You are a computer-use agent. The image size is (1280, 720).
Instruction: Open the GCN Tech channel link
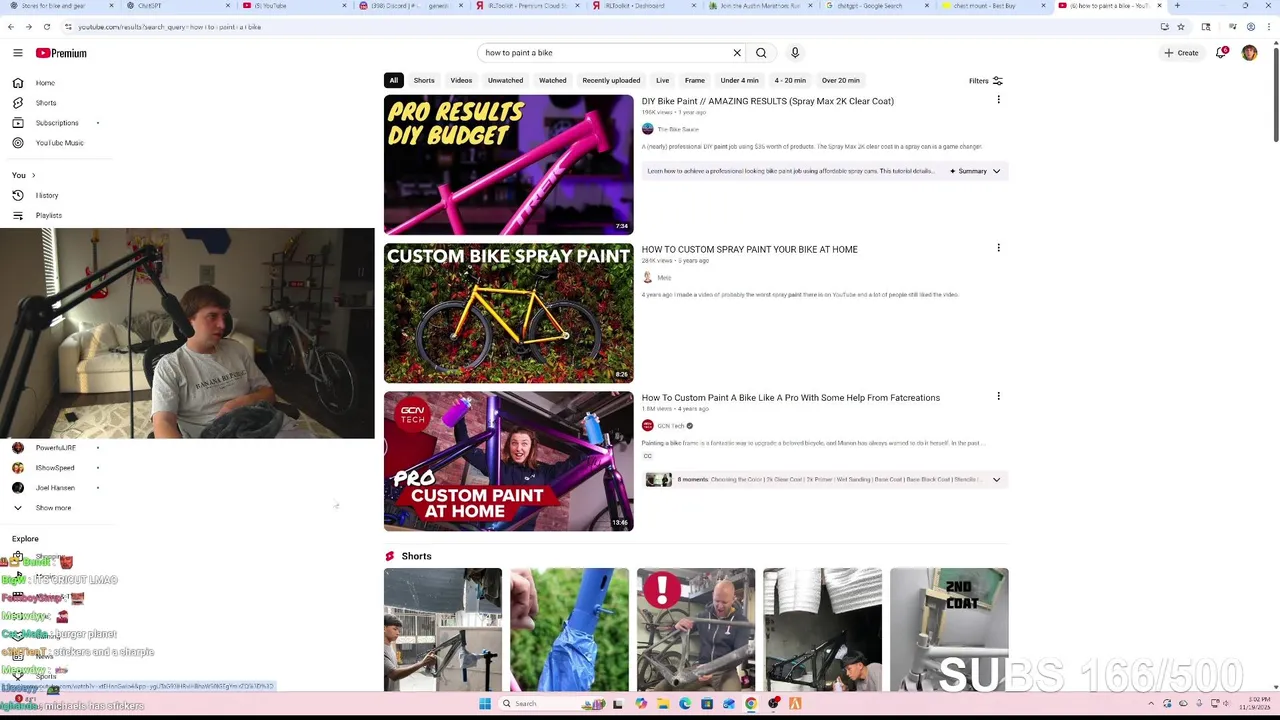click(x=671, y=426)
